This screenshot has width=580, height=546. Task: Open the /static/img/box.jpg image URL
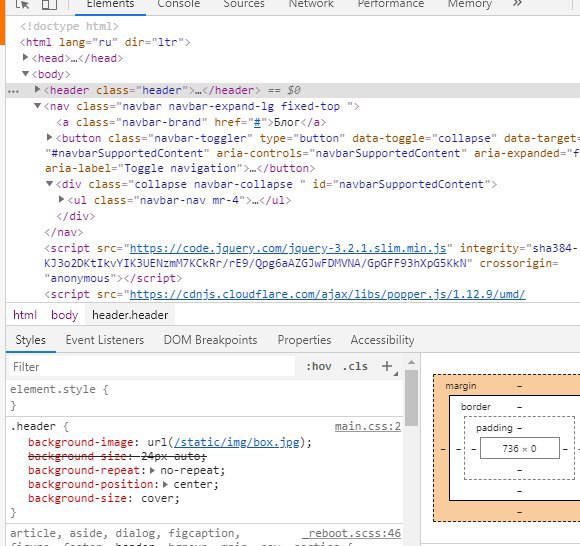pos(236,442)
